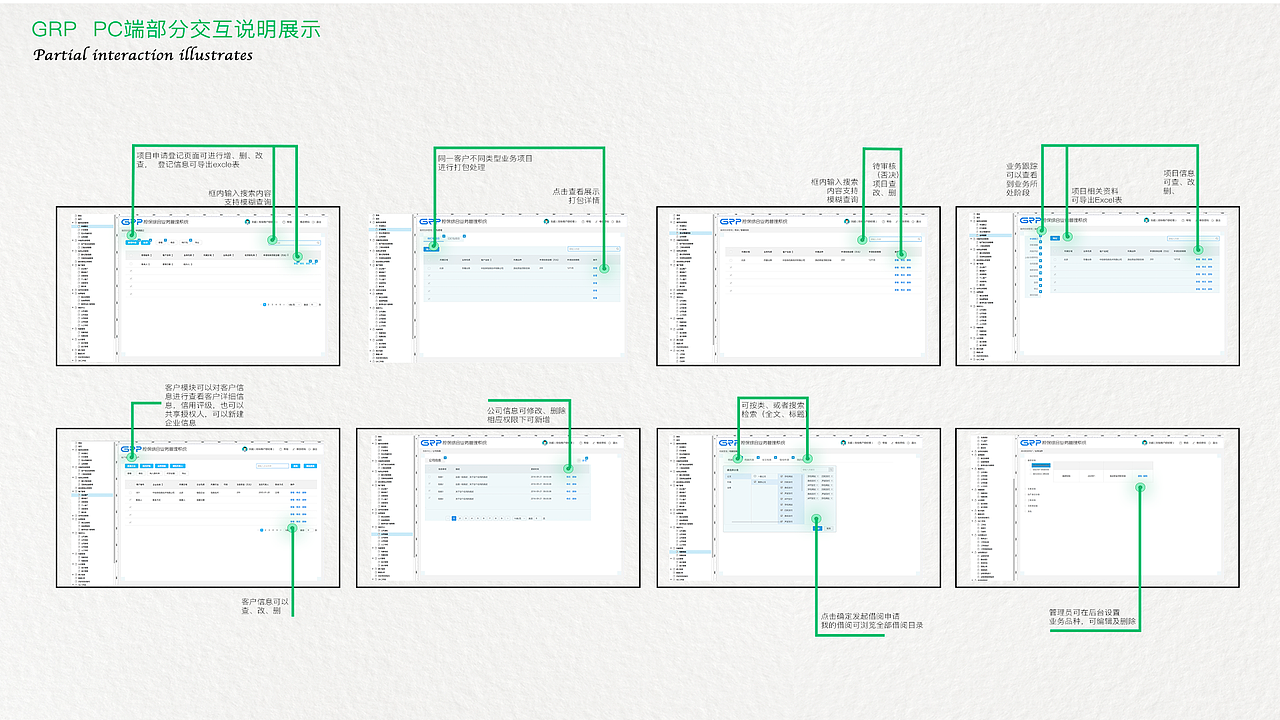1280x720 pixels.
Task: Click user avatar in project registration screen header
Action: [247, 222]
